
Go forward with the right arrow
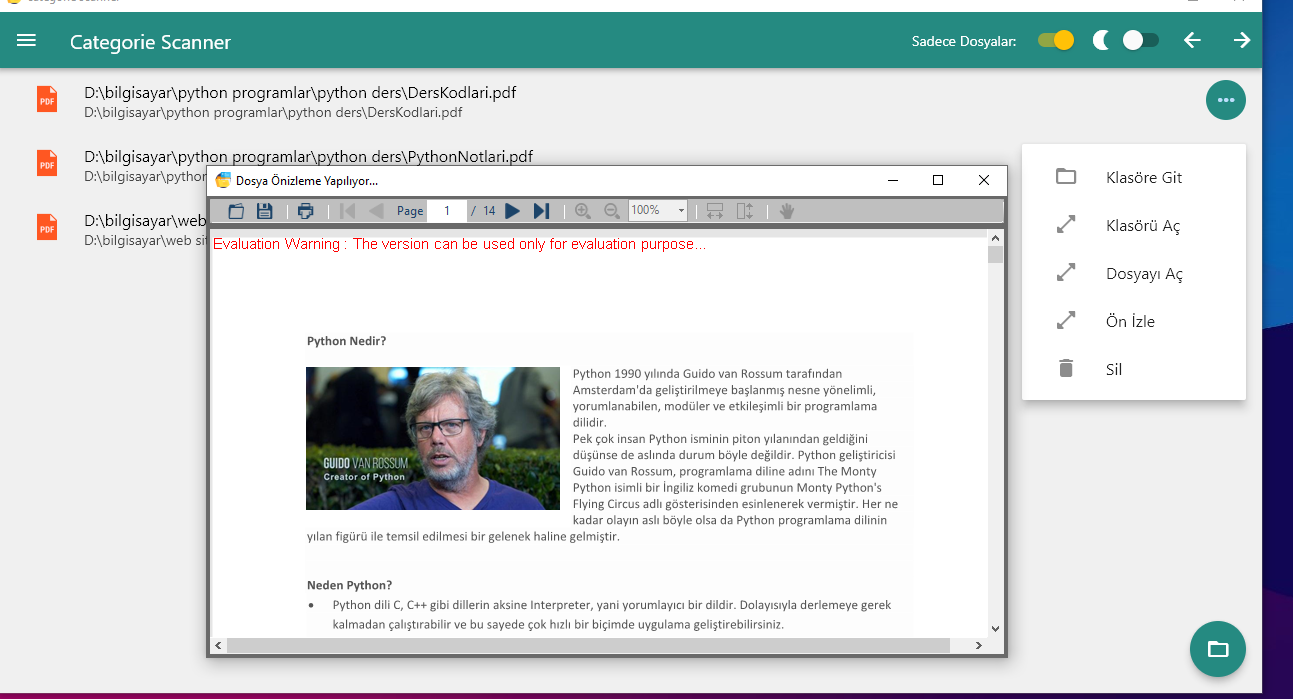(x=1242, y=40)
